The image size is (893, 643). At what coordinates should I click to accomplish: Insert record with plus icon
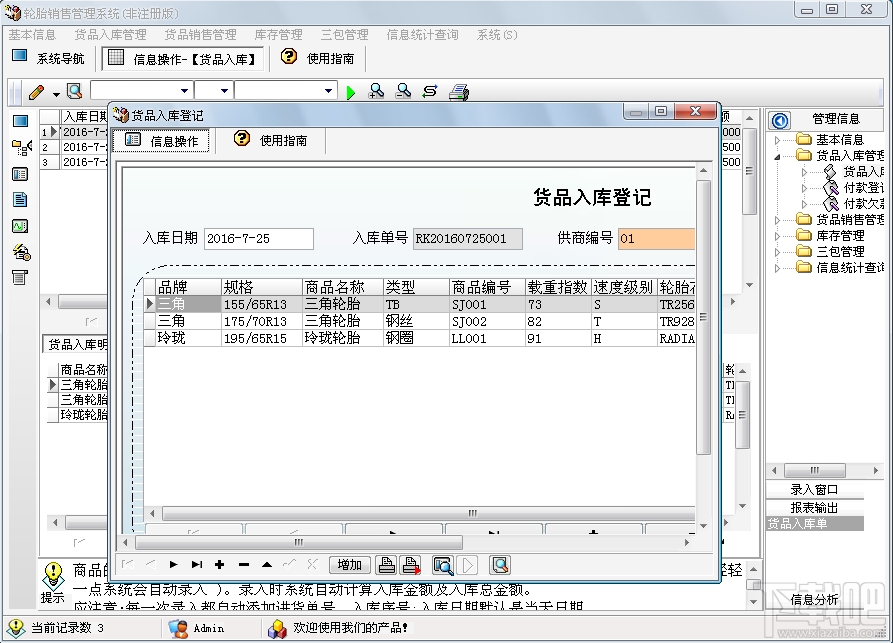pyautogui.click(x=220, y=564)
